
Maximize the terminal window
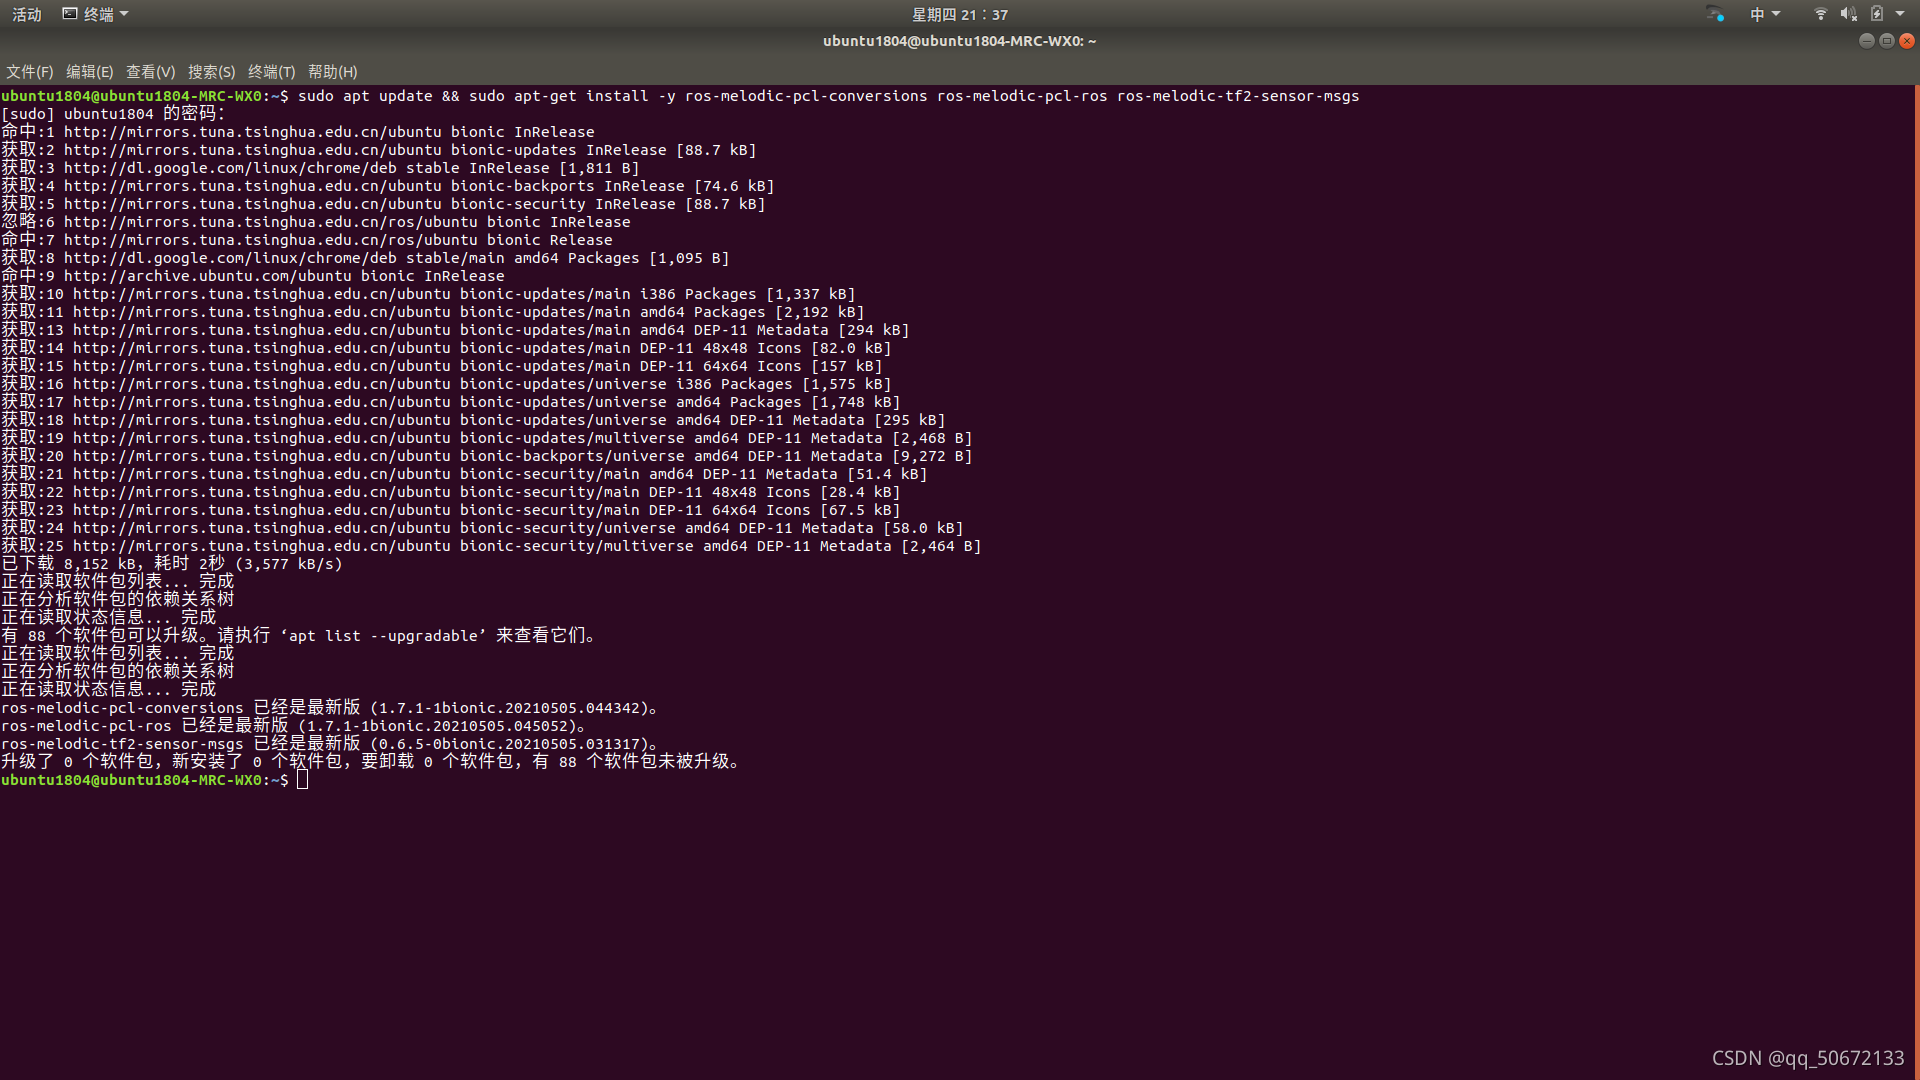pos(1886,41)
